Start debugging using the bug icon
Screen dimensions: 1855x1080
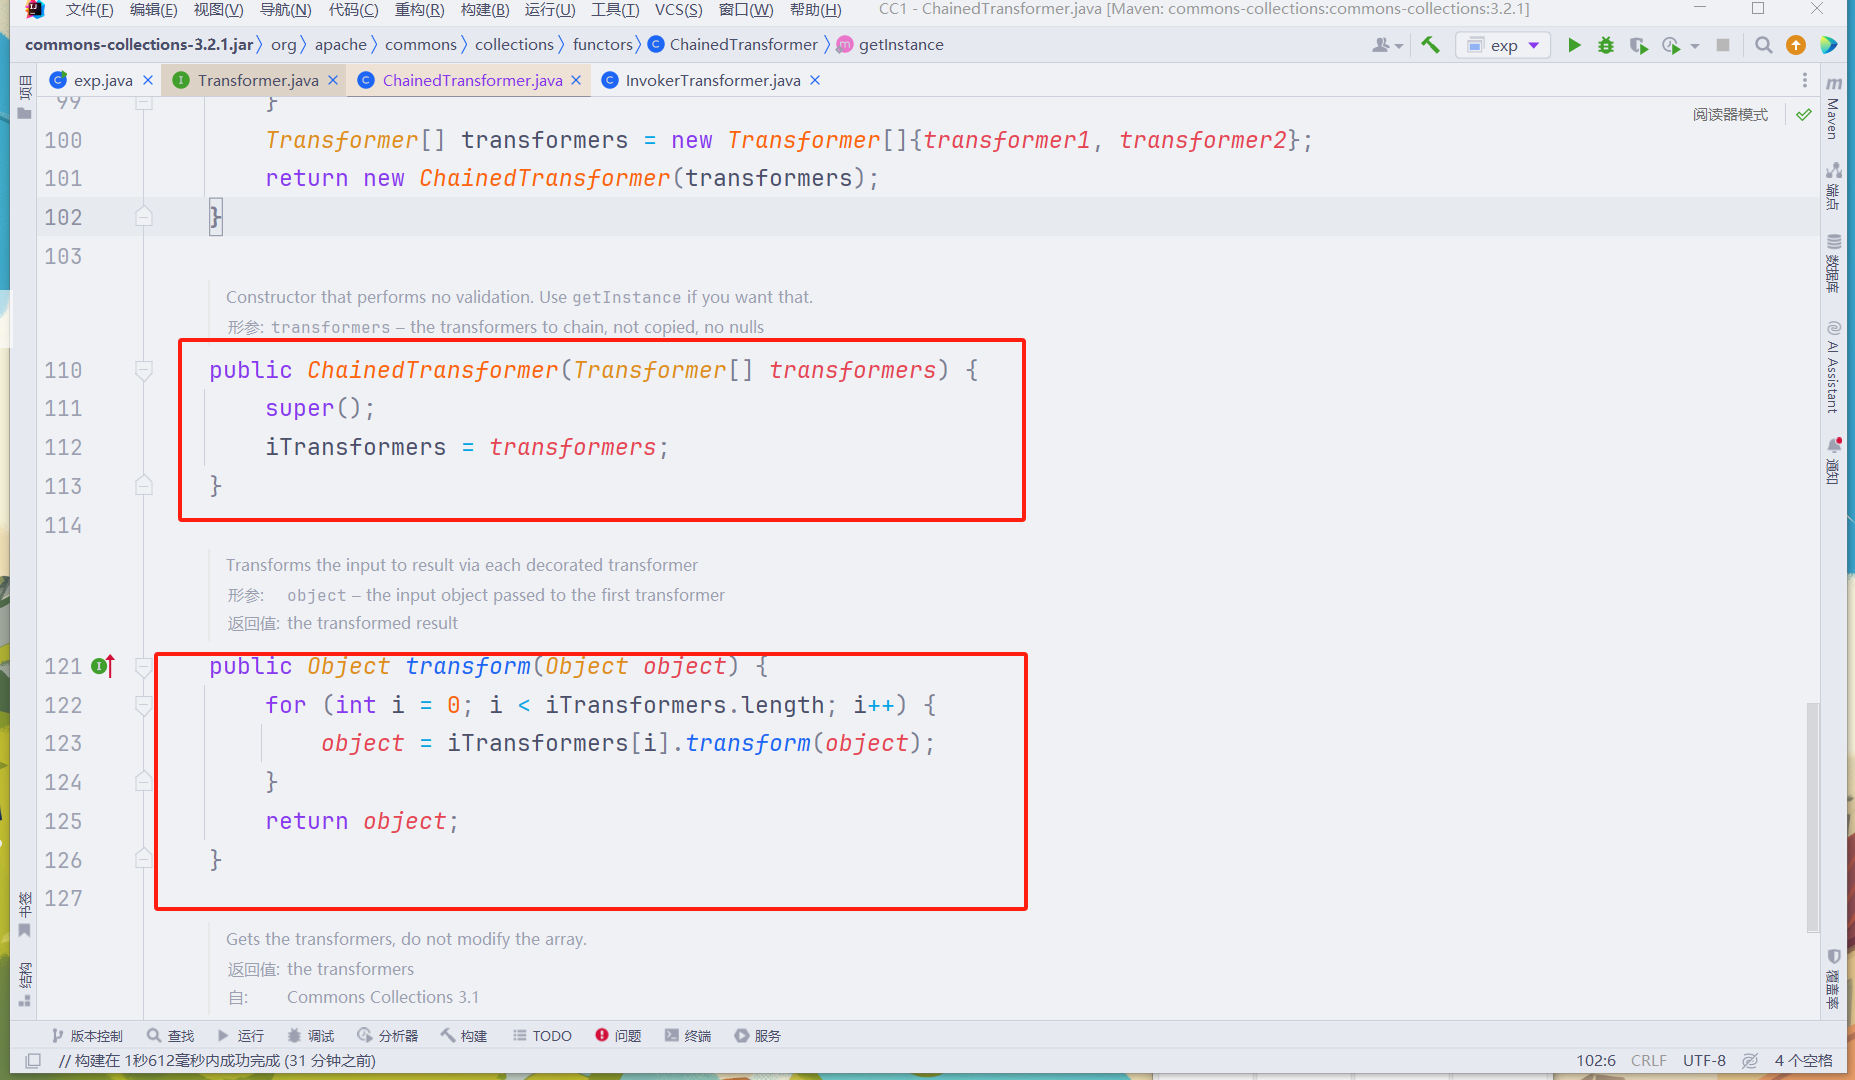[x=1606, y=45]
